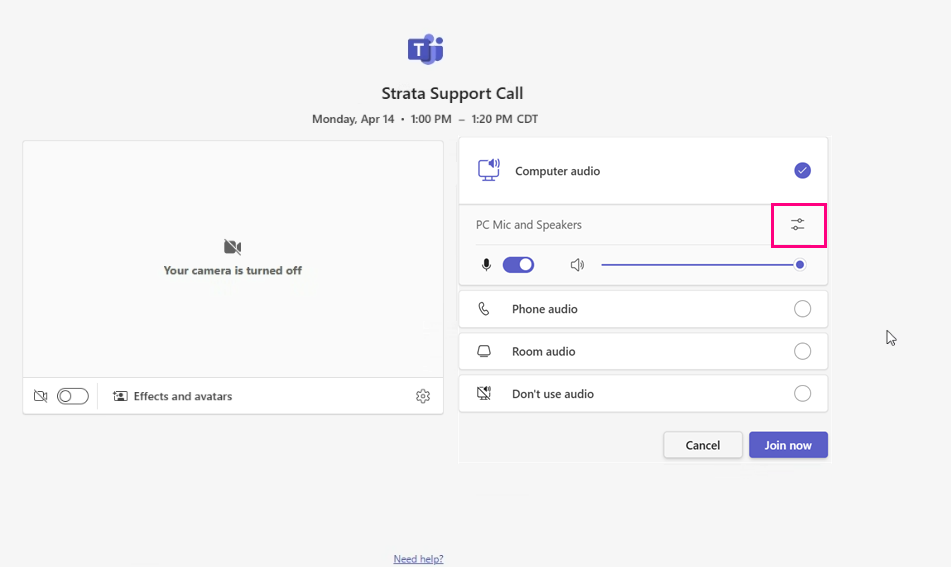The image size is (951, 567).
Task: Cancel joining the meeting
Action: [x=702, y=445]
